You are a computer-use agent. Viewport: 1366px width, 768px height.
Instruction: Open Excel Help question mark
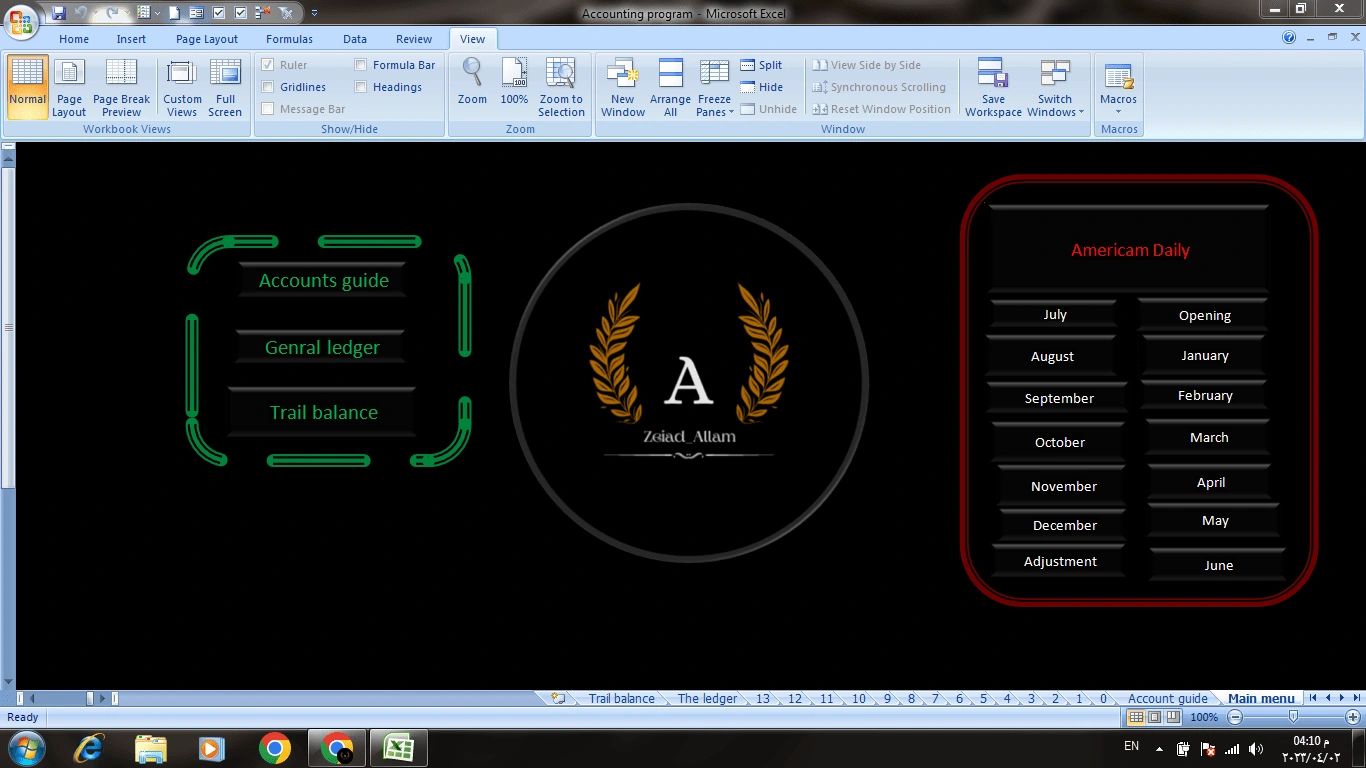[x=1289, y=38]
